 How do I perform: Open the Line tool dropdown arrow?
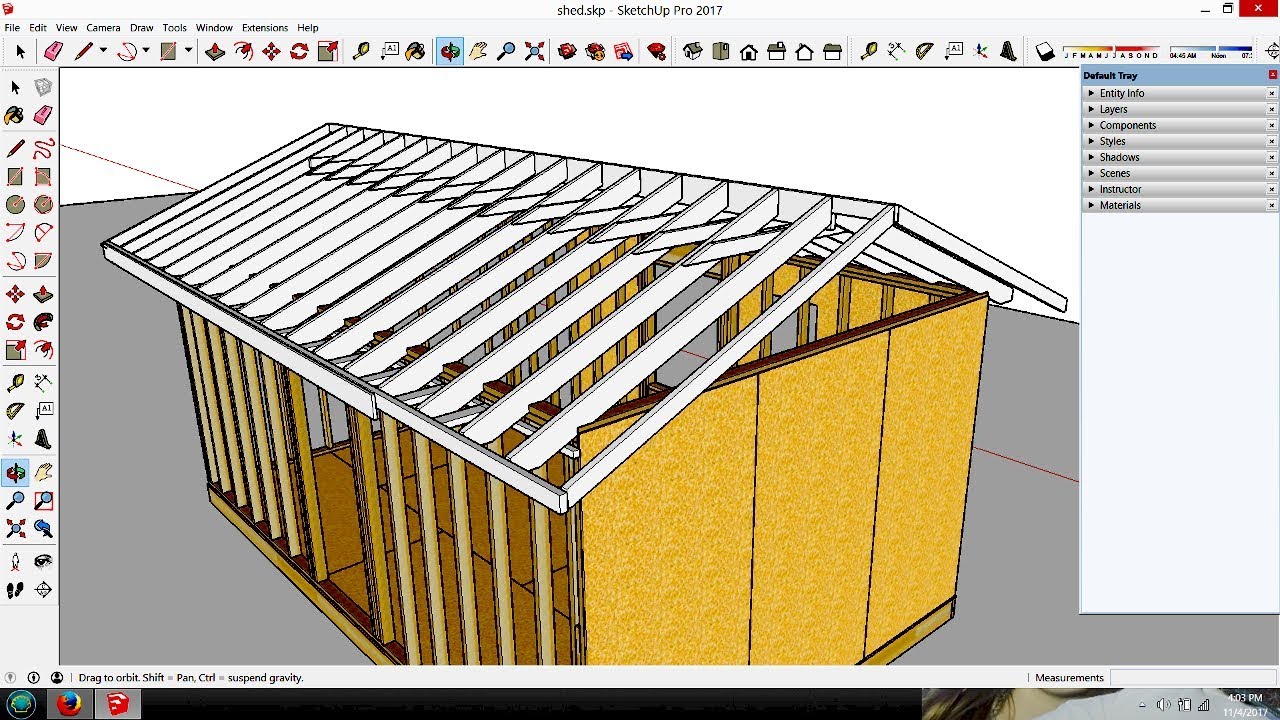(103, 51)
